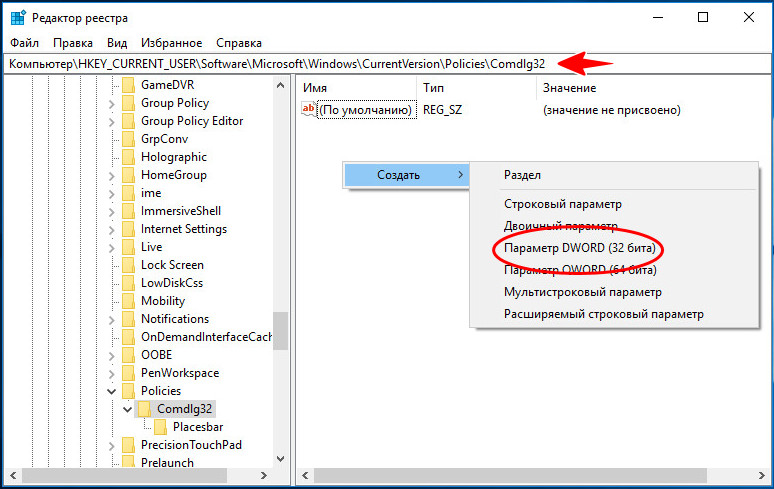Click the LowDiskCss folder icon
The image size is (774, 489).
tap(128, 283)
